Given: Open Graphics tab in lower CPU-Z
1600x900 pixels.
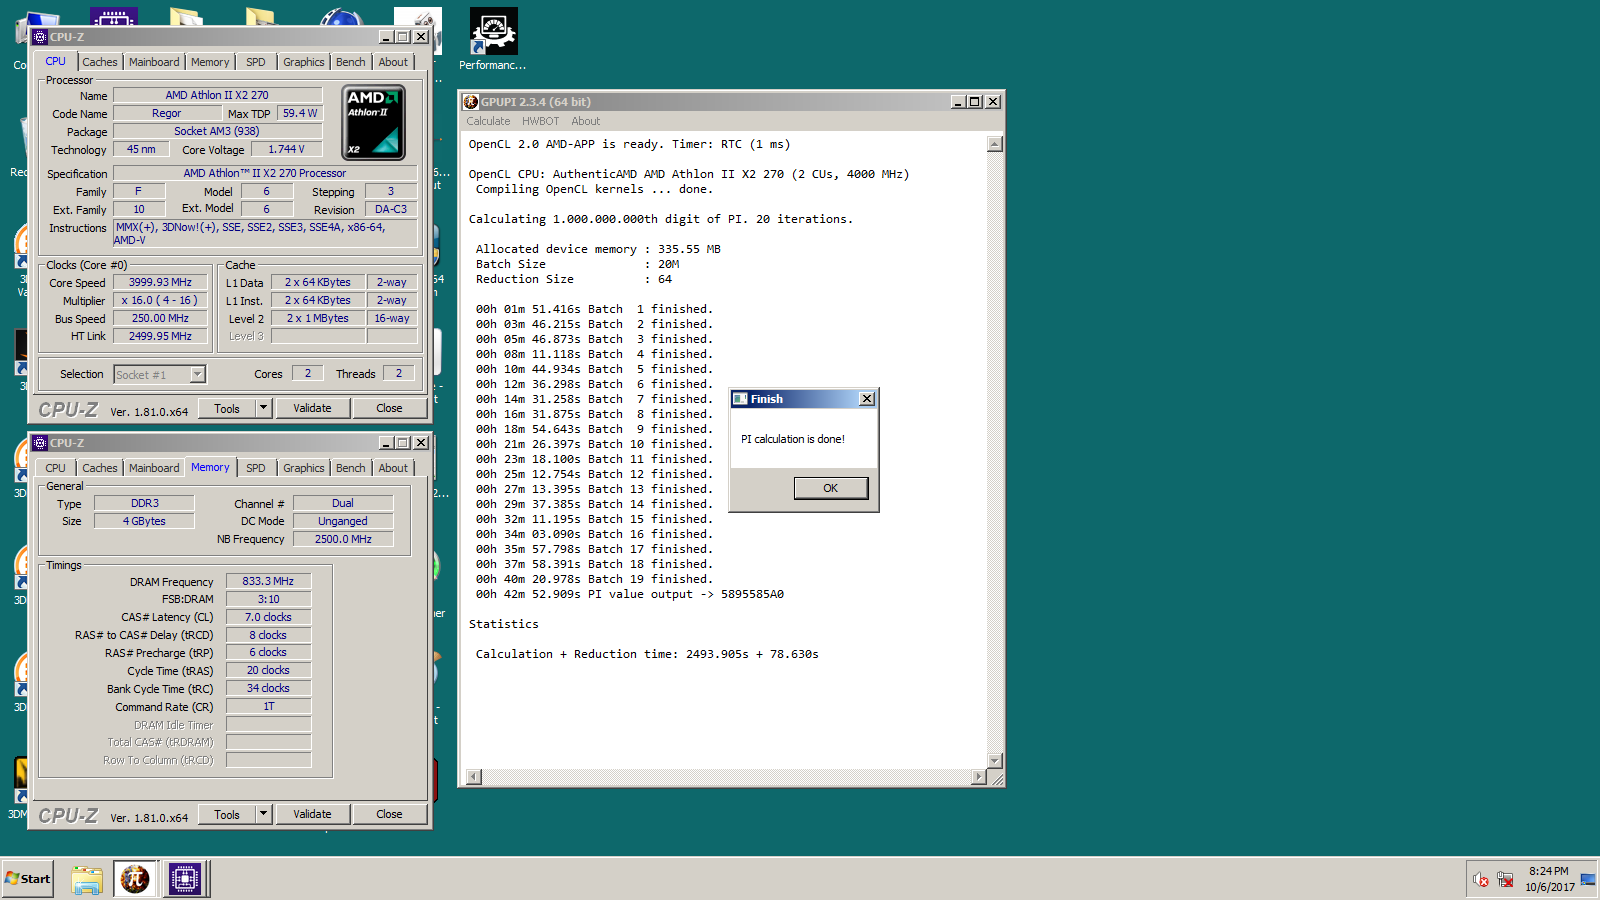Looking at the screenshot, I should [304, 468].
